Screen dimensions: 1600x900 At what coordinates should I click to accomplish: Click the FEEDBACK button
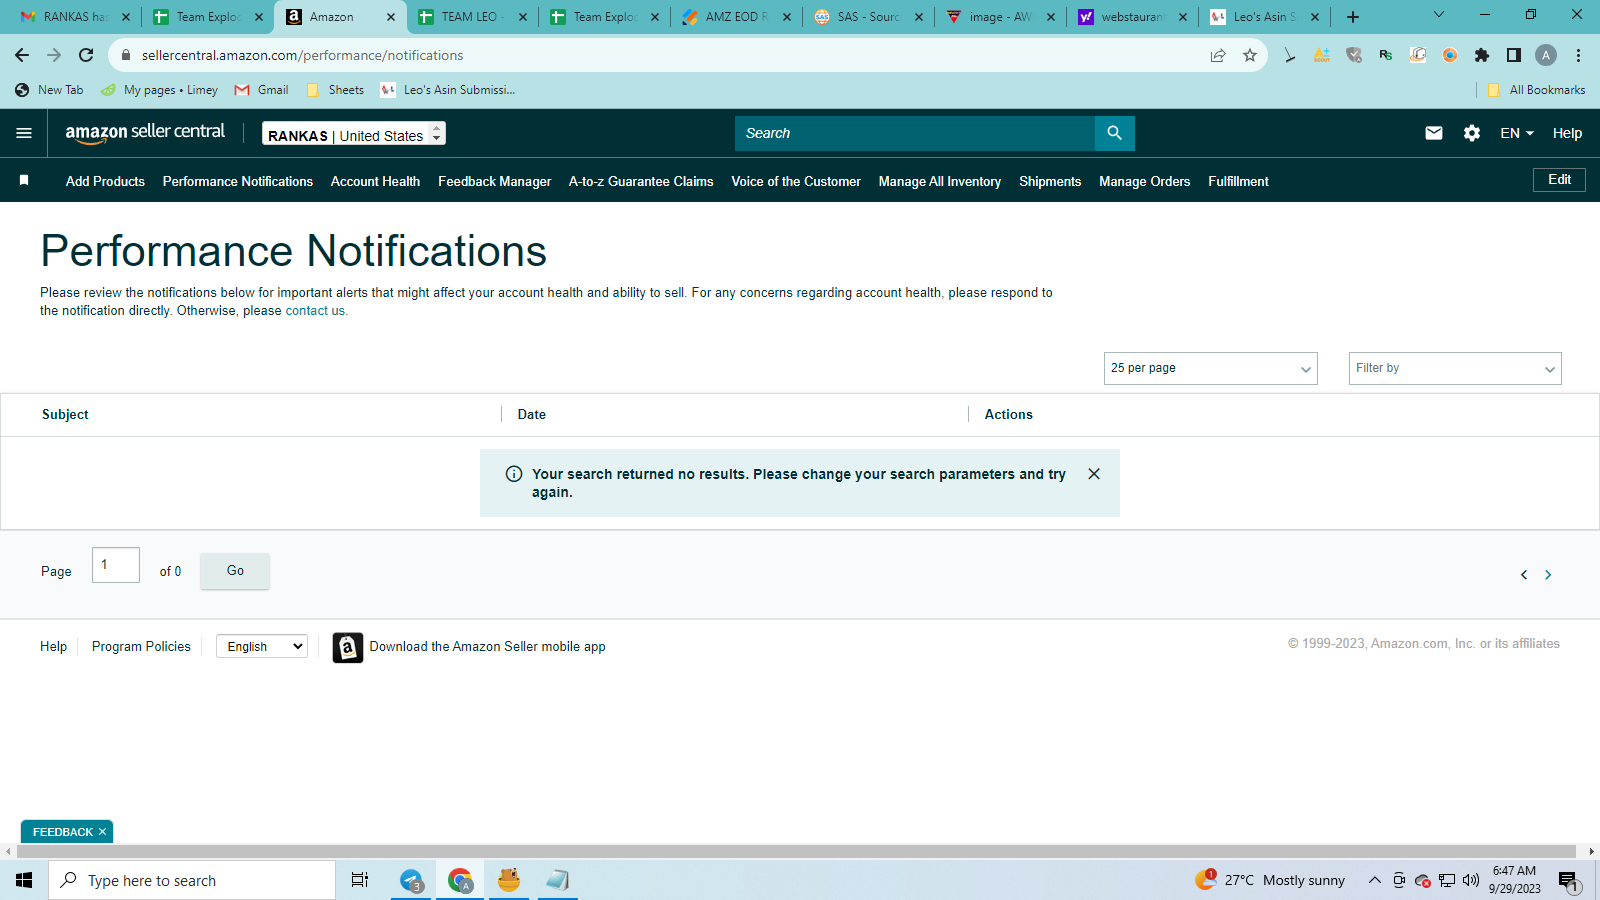point(62,832)
